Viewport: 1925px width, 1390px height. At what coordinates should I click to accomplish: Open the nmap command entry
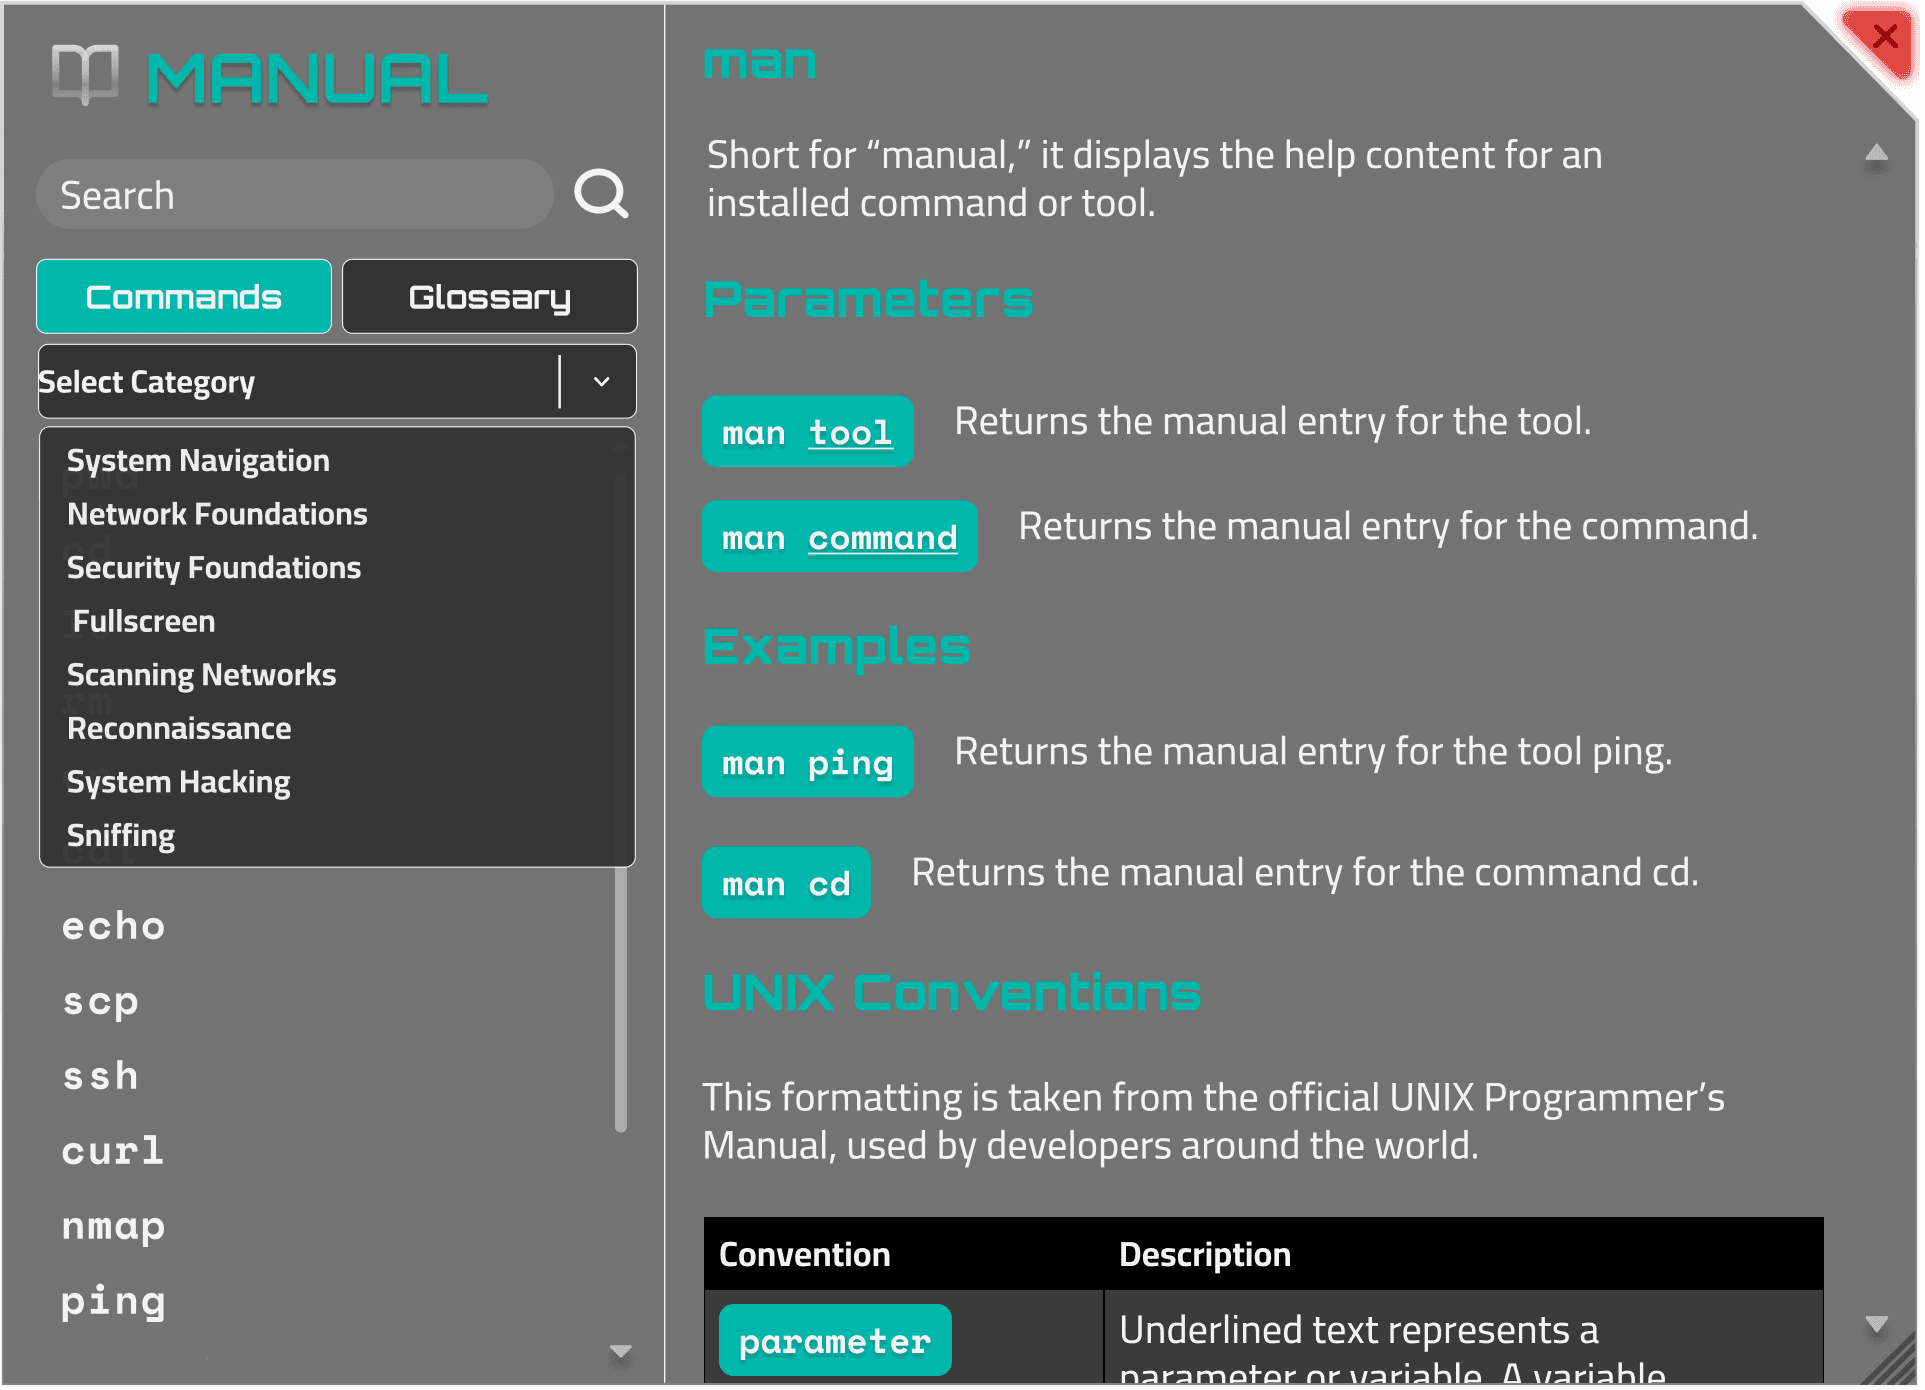(x=113, y=1225)
